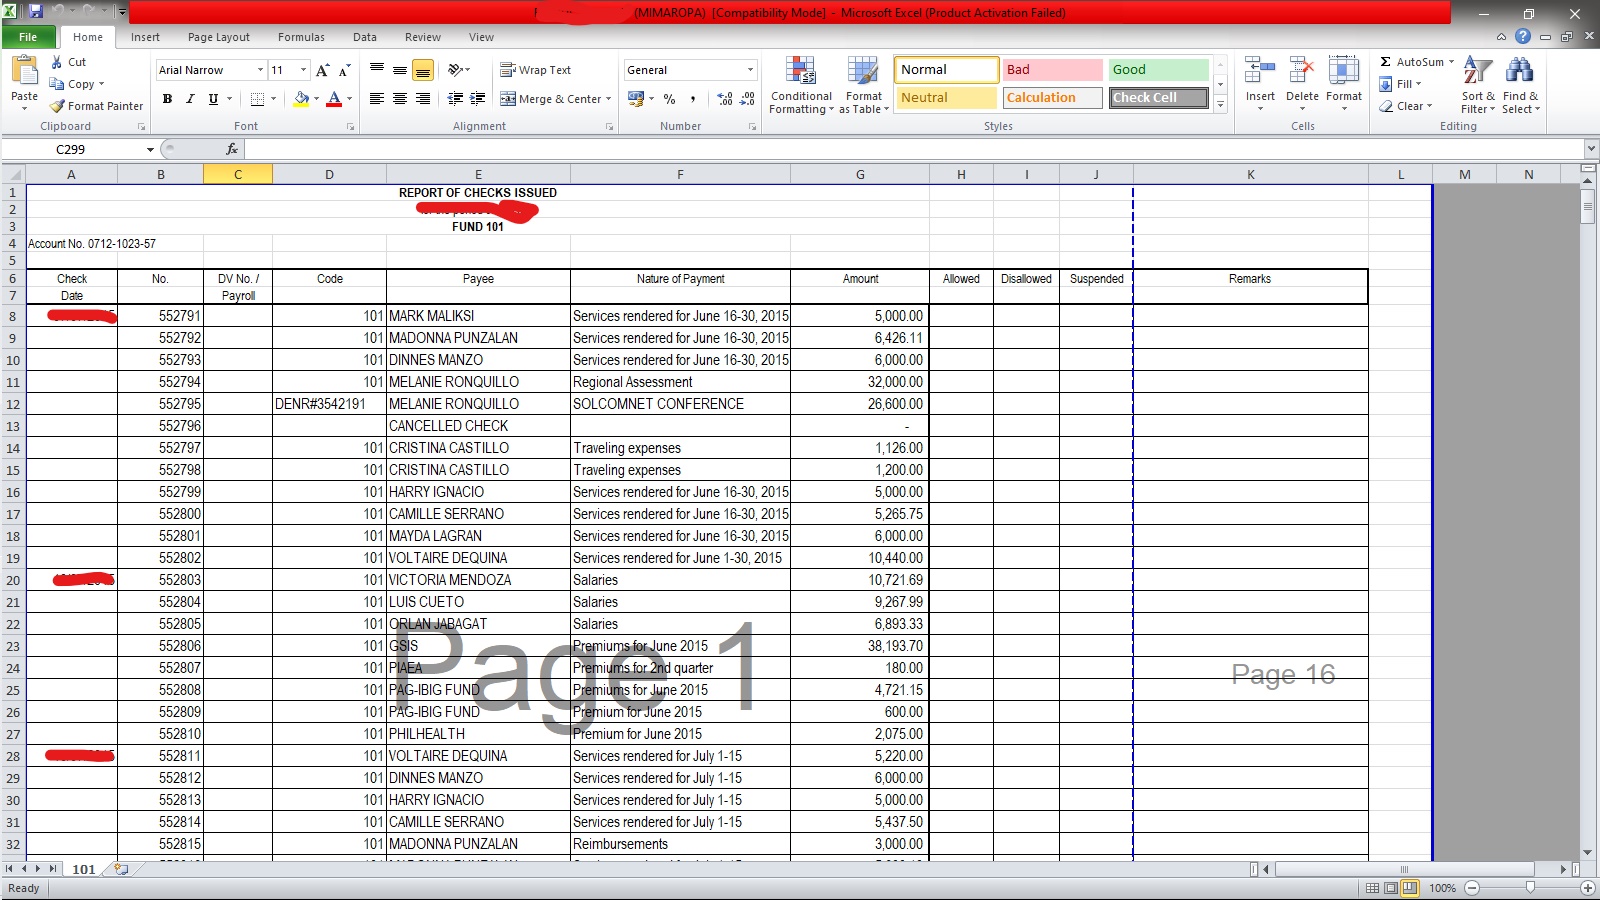Toggle left text alignment

(377, 99)
